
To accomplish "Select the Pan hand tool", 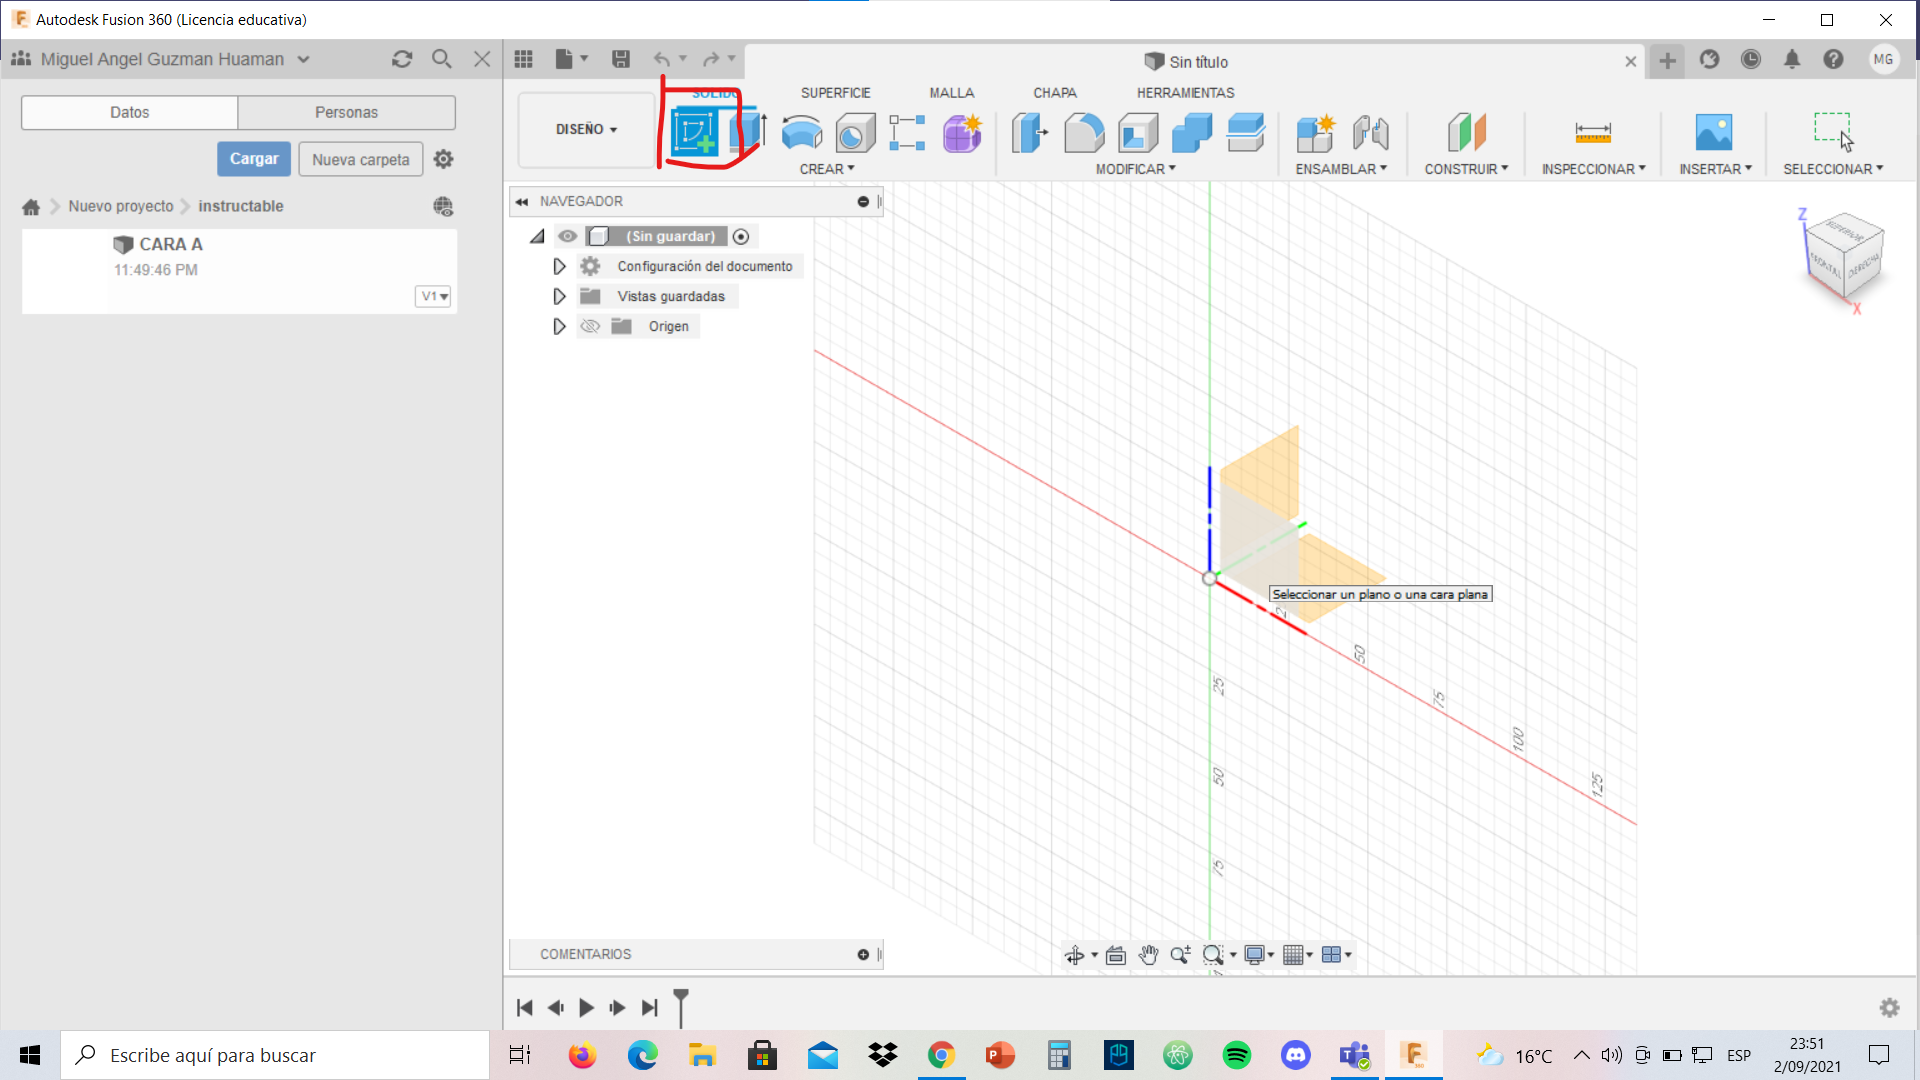I will point(1148,955).
